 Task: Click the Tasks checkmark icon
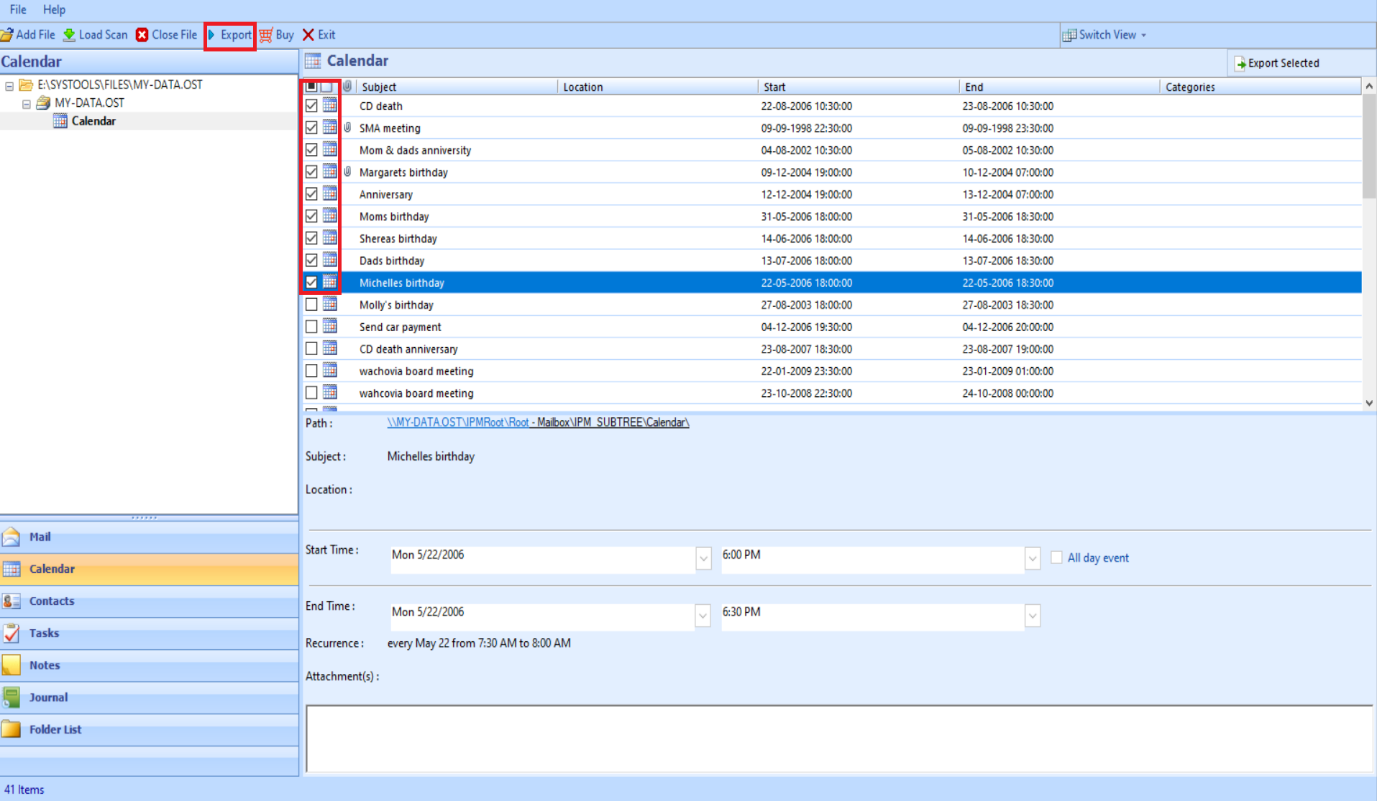click(x=11, y=633)
